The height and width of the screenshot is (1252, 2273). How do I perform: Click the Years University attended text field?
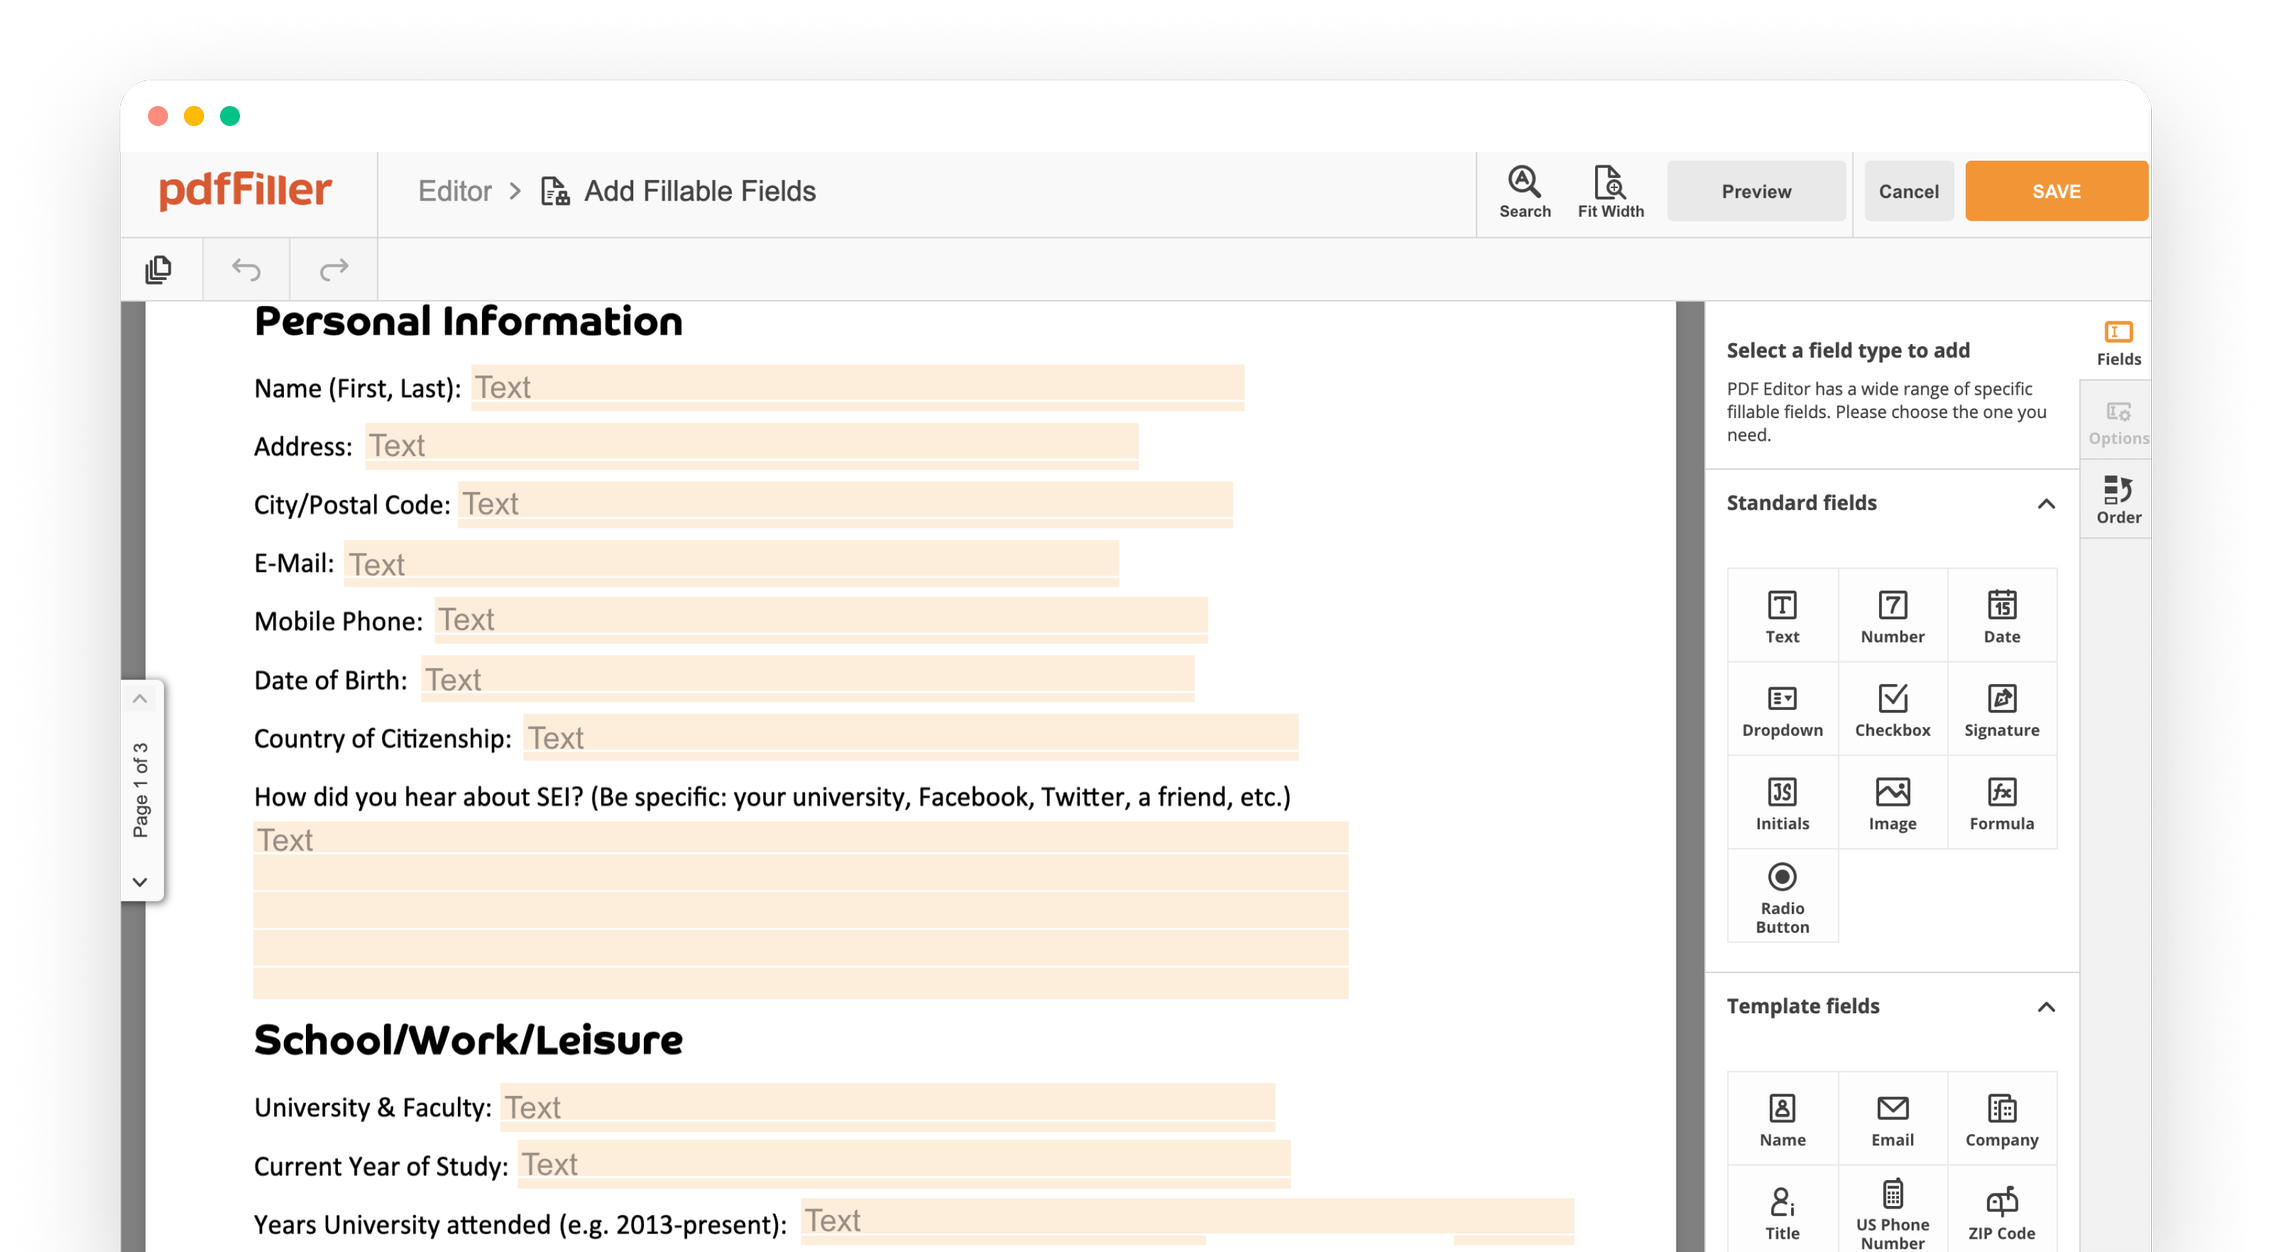tap(1187, 1221)
